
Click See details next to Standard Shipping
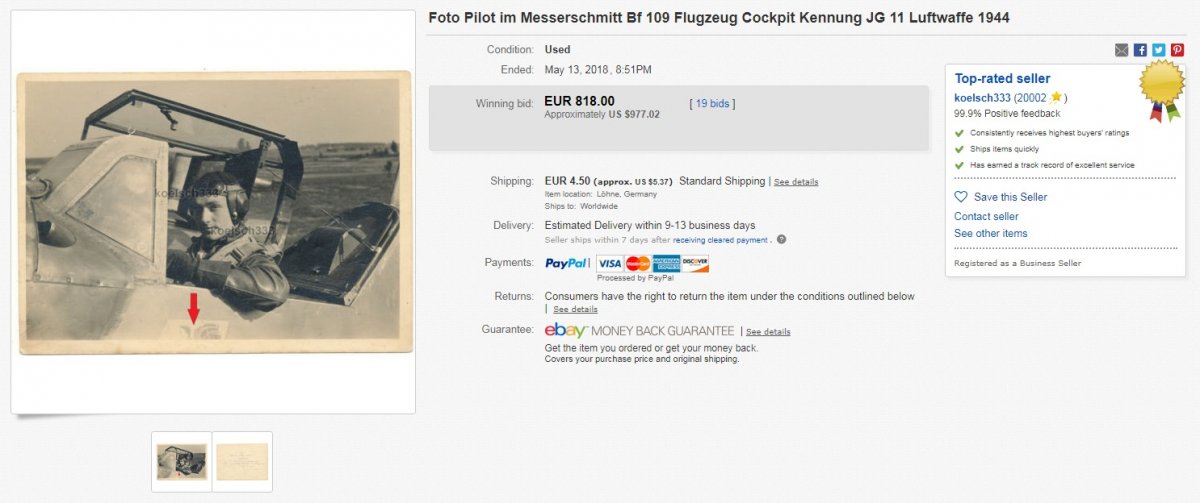pyautogui.click(x=796, y=182)
